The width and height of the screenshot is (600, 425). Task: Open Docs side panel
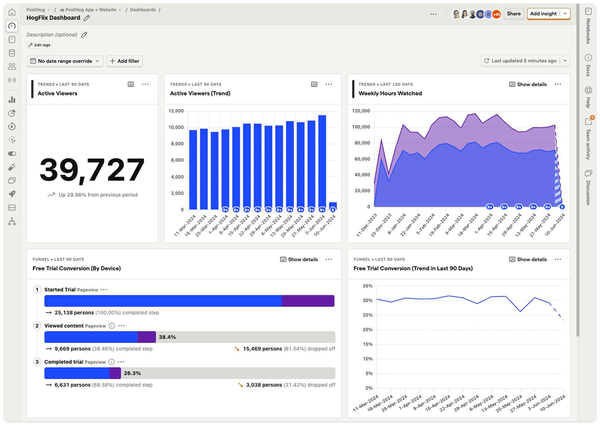click(588, 65)
